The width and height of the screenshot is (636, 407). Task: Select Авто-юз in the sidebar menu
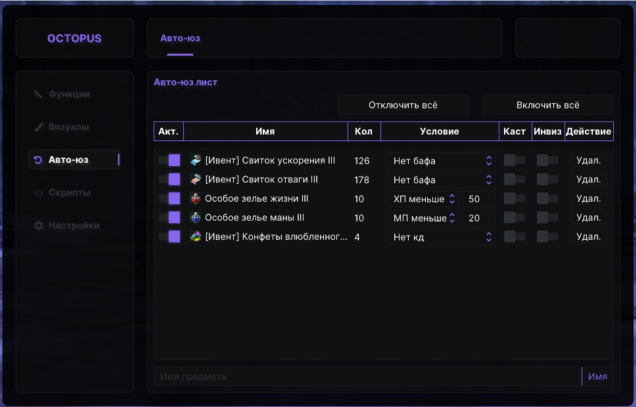[x=75, y=160]
